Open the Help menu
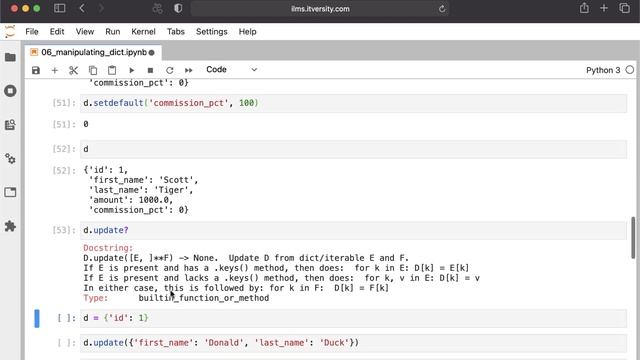 (x=247, y=31)
